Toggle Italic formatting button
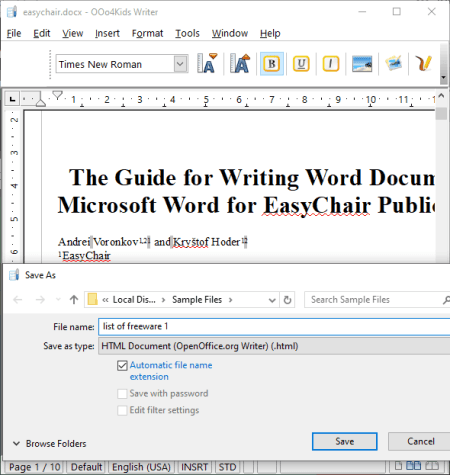This screenshot has height=475, width=450. point(331,64)
